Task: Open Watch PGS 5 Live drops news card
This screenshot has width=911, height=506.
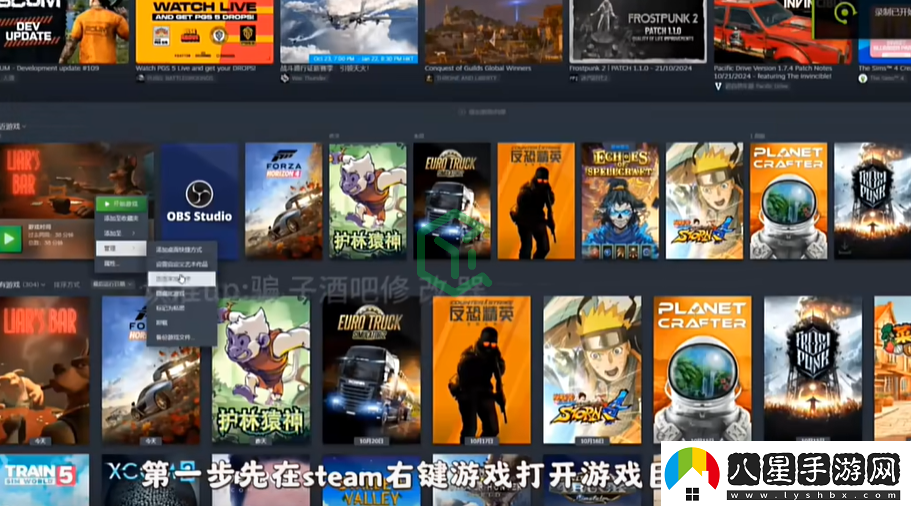Action: coord(205,31)
